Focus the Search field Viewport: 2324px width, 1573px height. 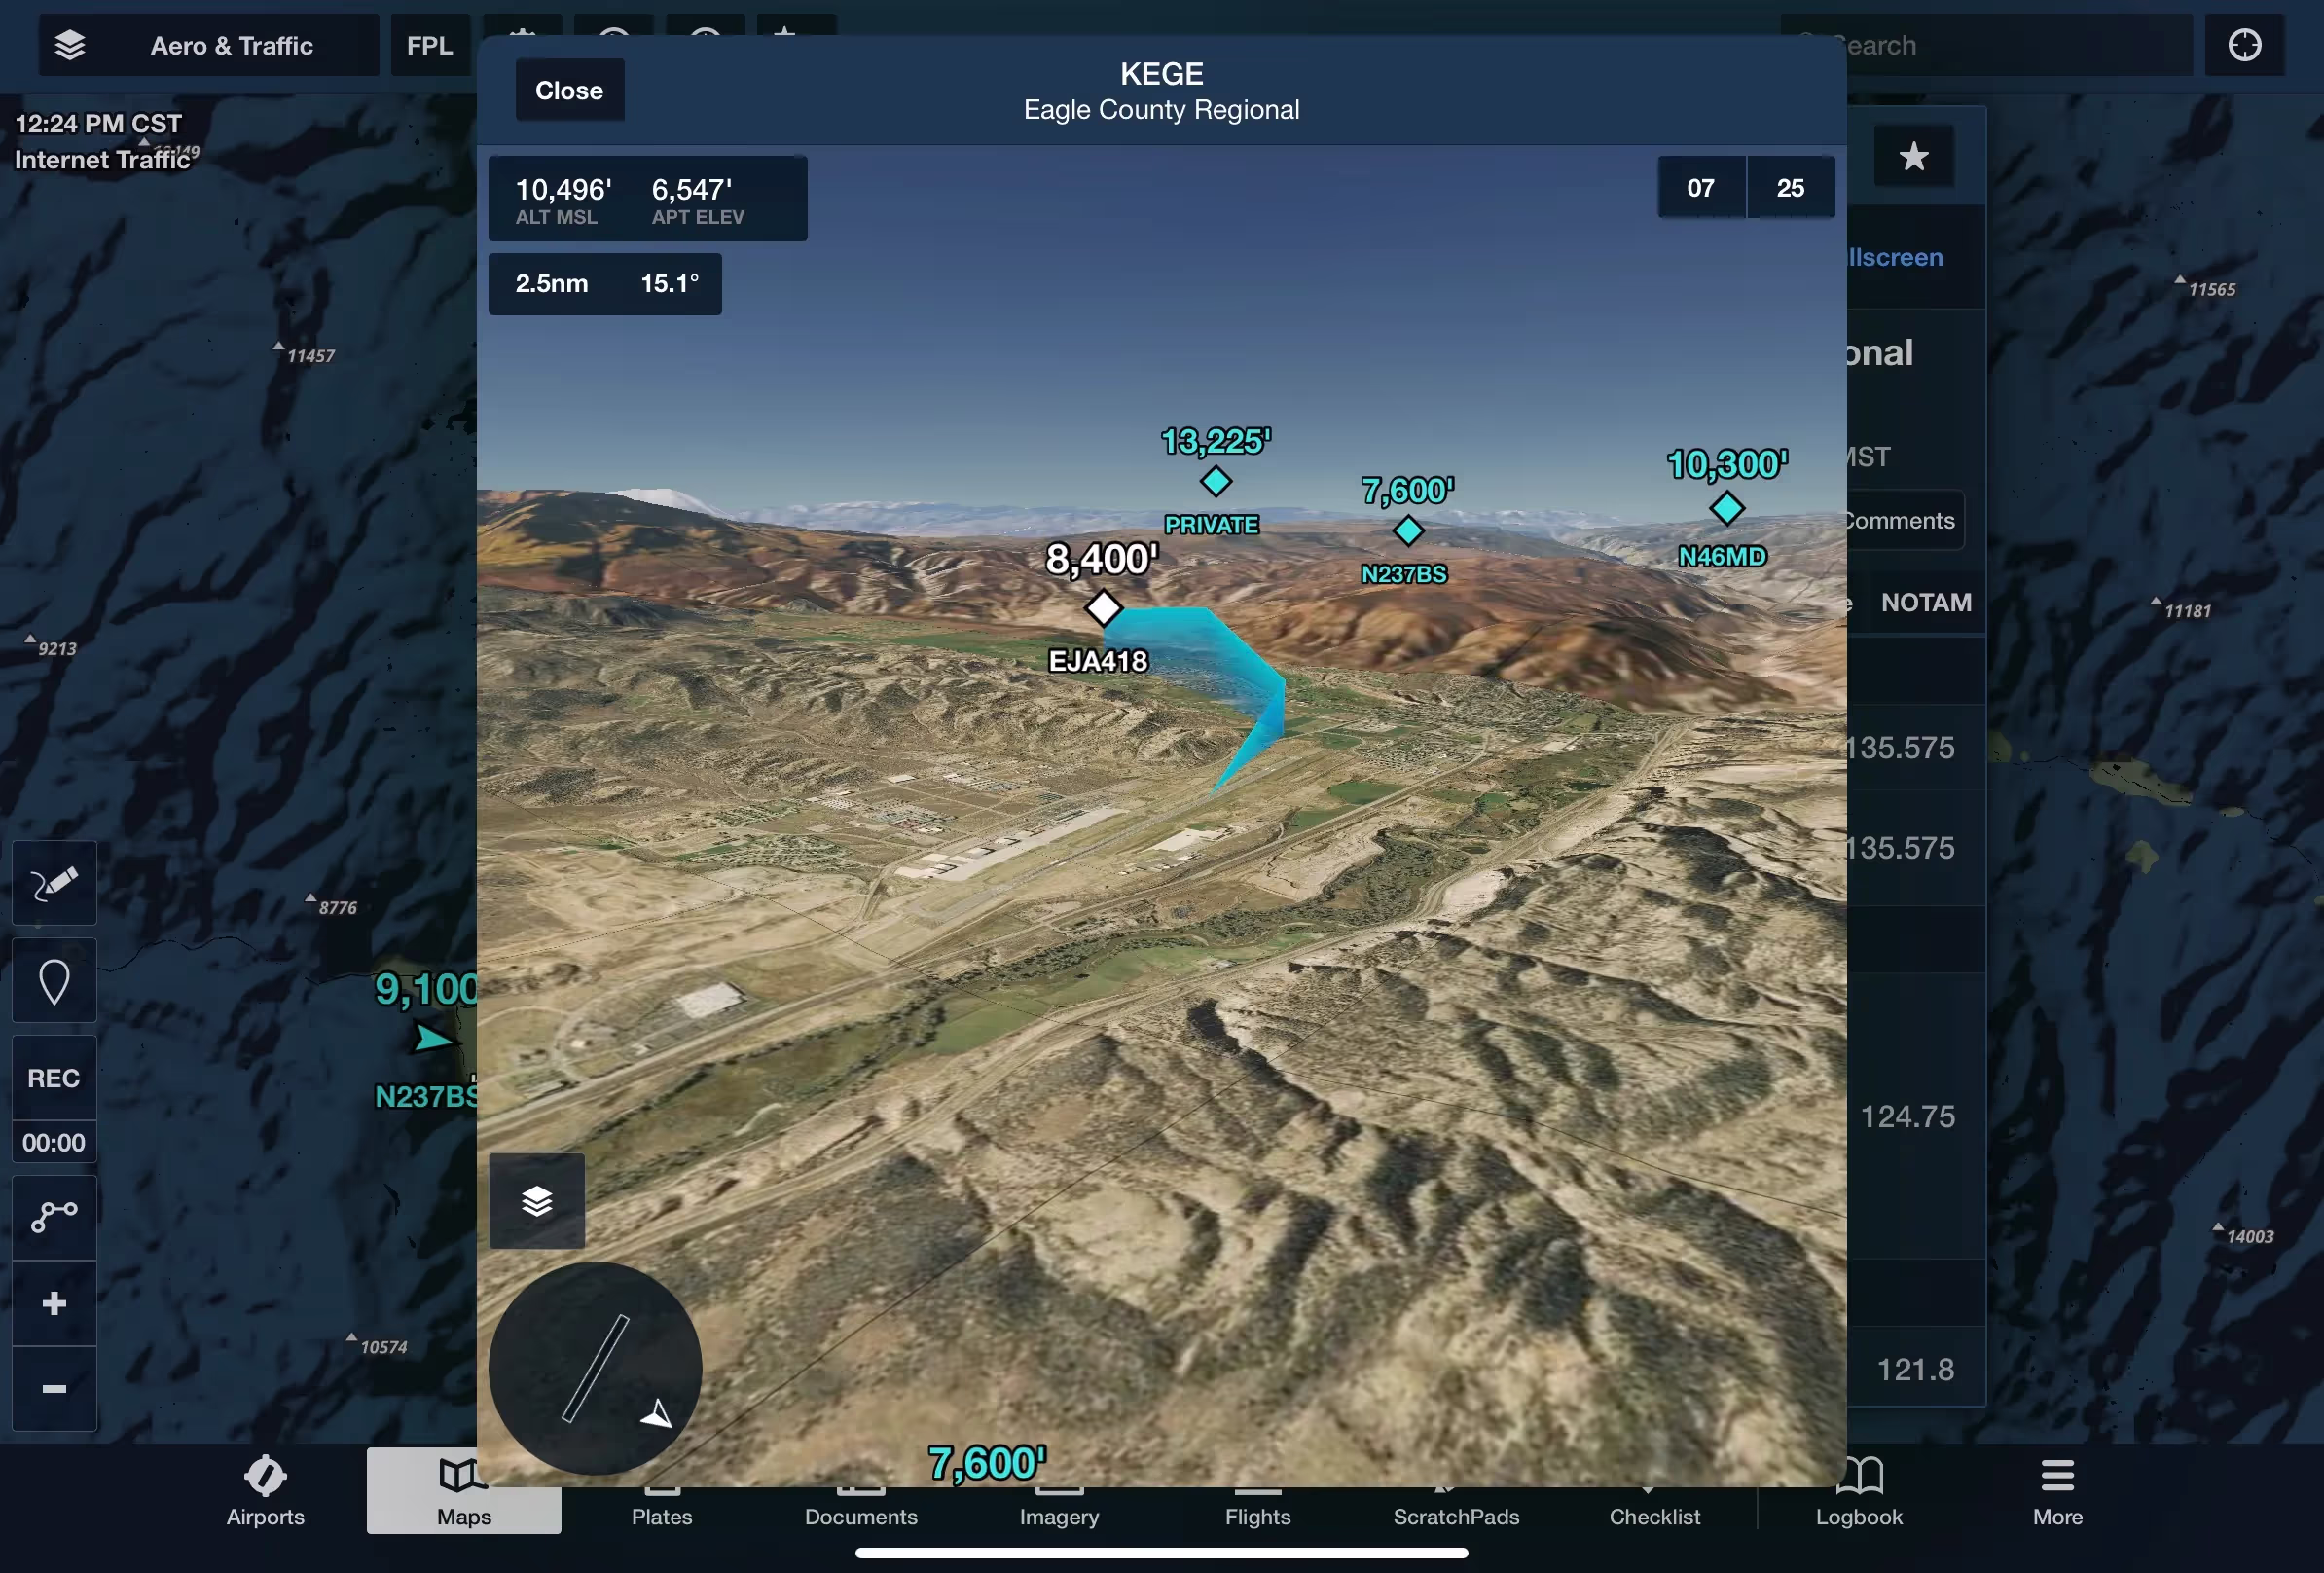click(1986, 45)
